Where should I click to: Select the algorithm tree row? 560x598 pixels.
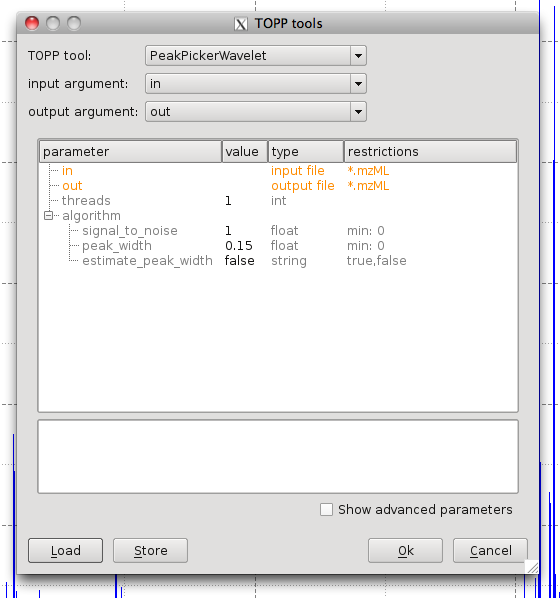pyautogui.click(x=278, y=215)
